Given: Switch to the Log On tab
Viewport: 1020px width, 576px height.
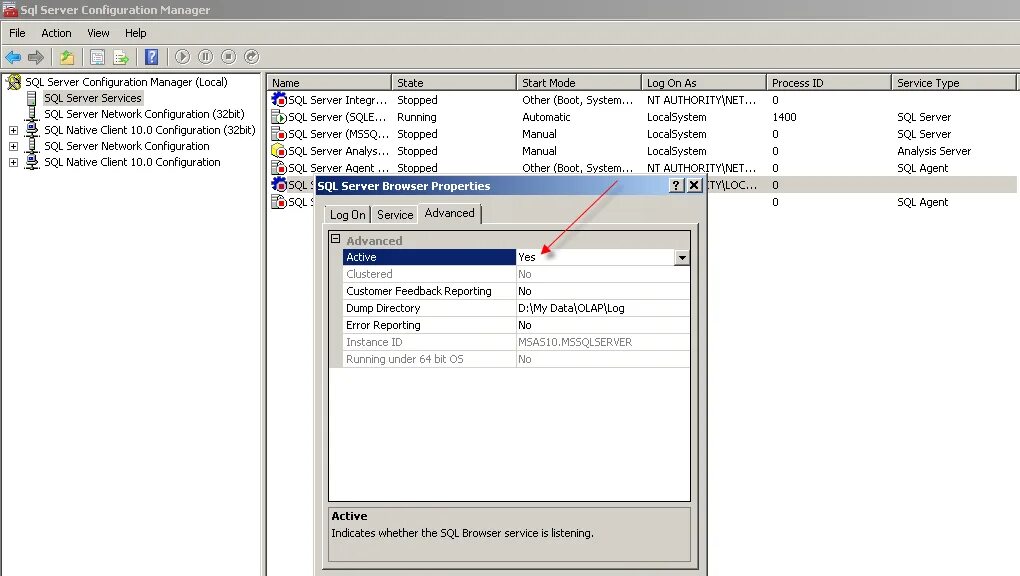Looking at the screenshot, I should [x=347, y=215].
